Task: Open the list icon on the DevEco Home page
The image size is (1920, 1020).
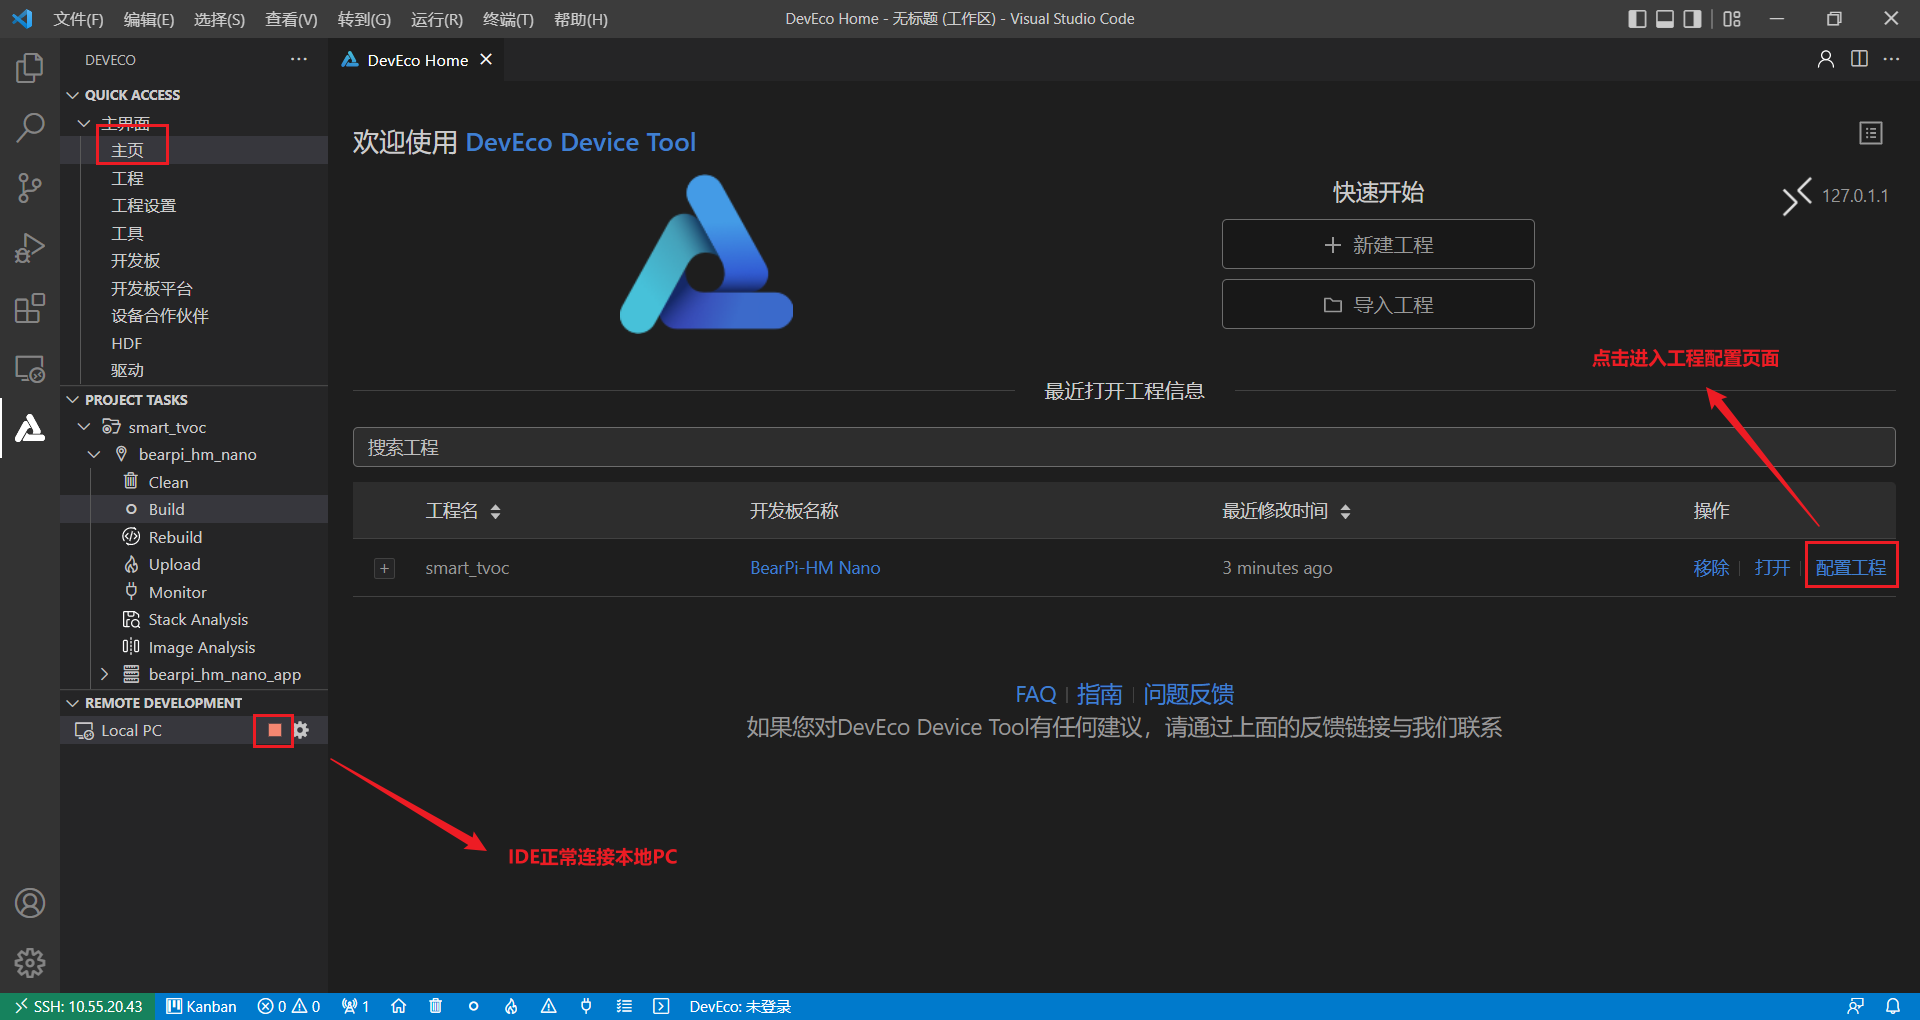Action: coord(1871,133)
